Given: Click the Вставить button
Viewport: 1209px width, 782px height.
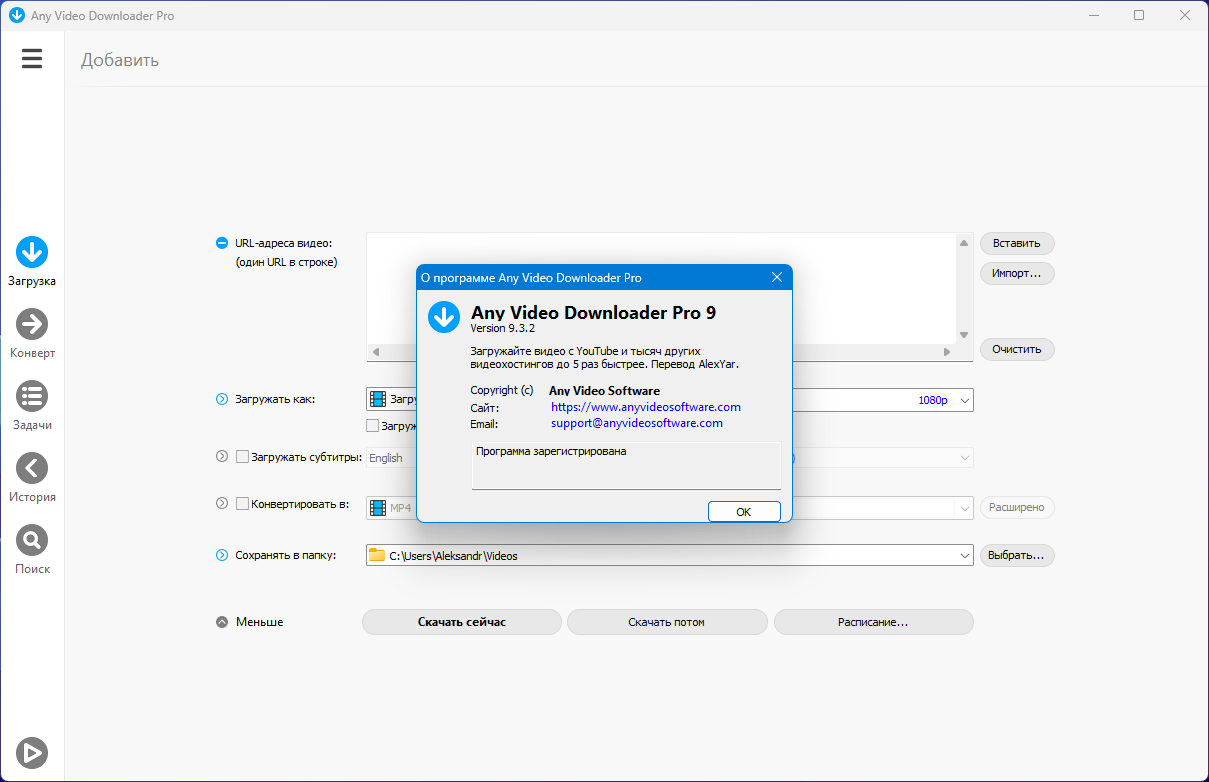Looking at the screenshot, I should click(x=1017, y=243).
